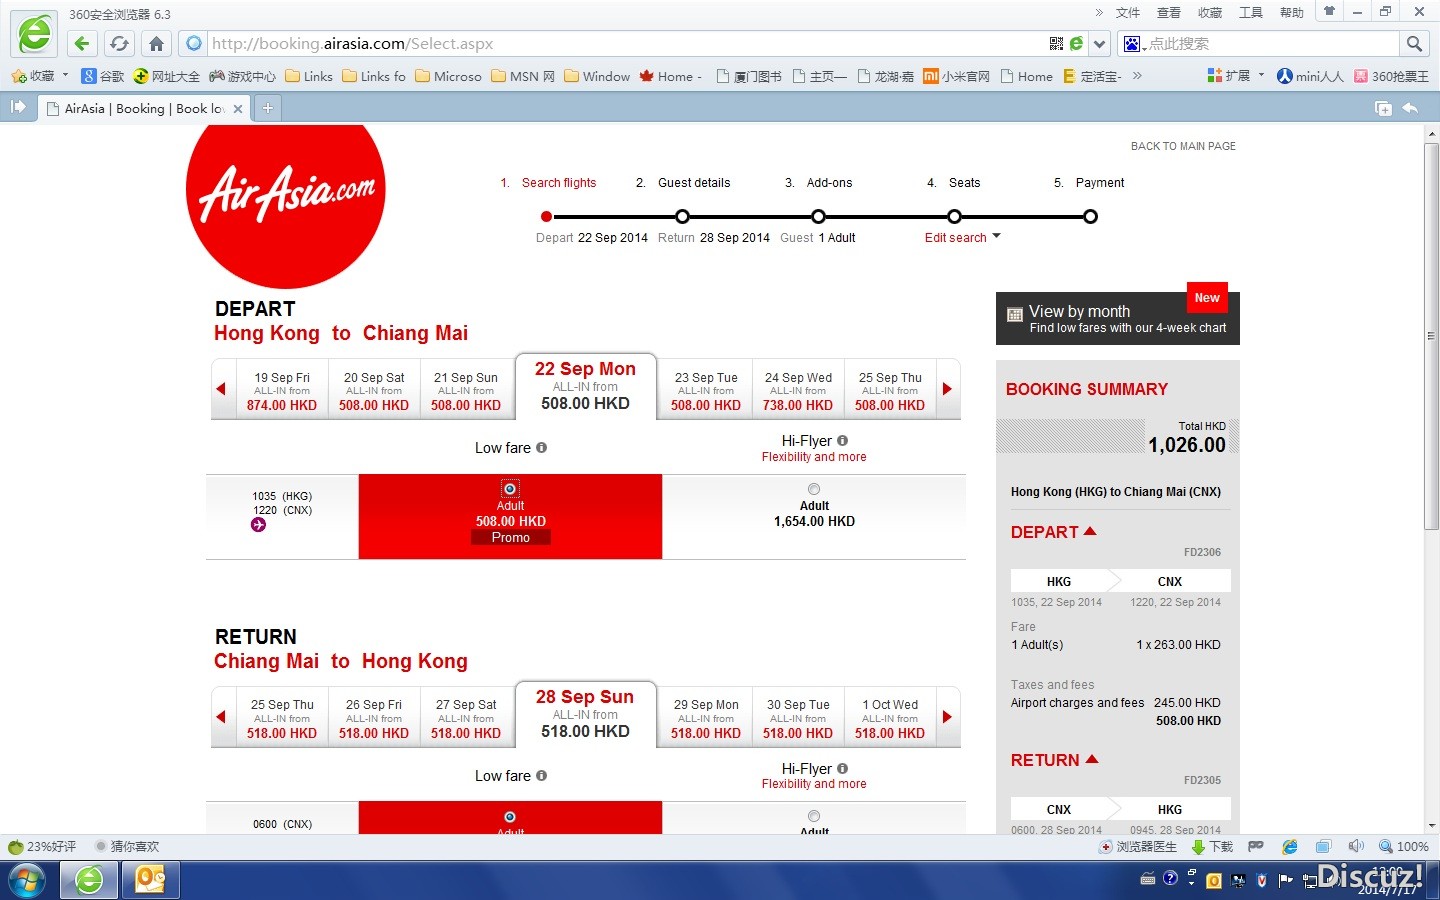Open View by month 4-week chart

coord(1118,318)
